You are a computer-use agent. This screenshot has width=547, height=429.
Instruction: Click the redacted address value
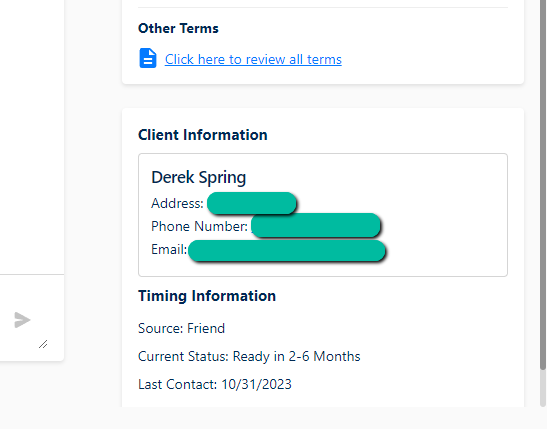point(252,203)
